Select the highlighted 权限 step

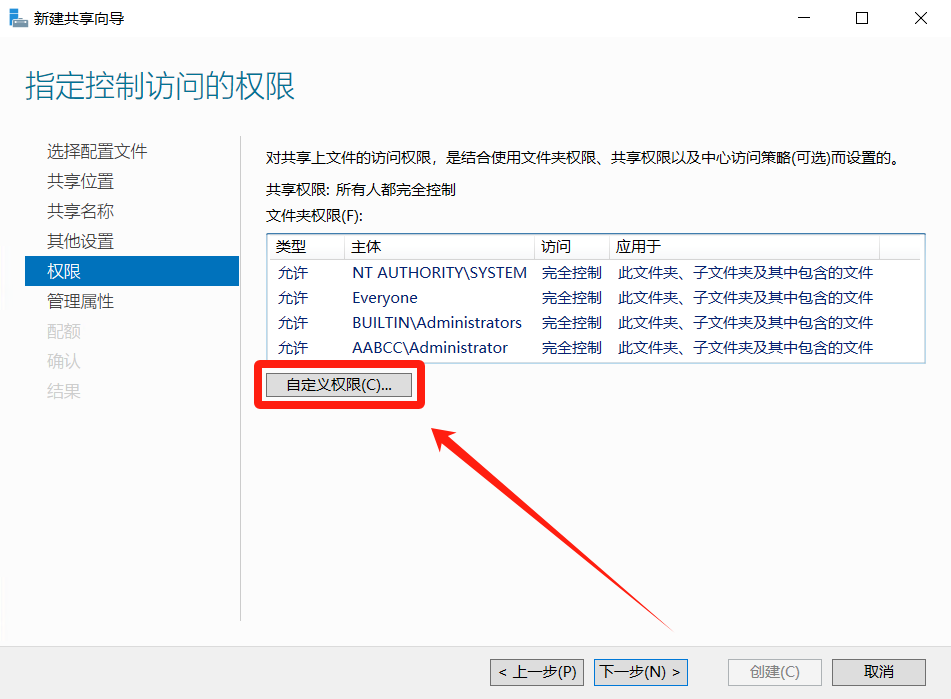tap(64, 271)
